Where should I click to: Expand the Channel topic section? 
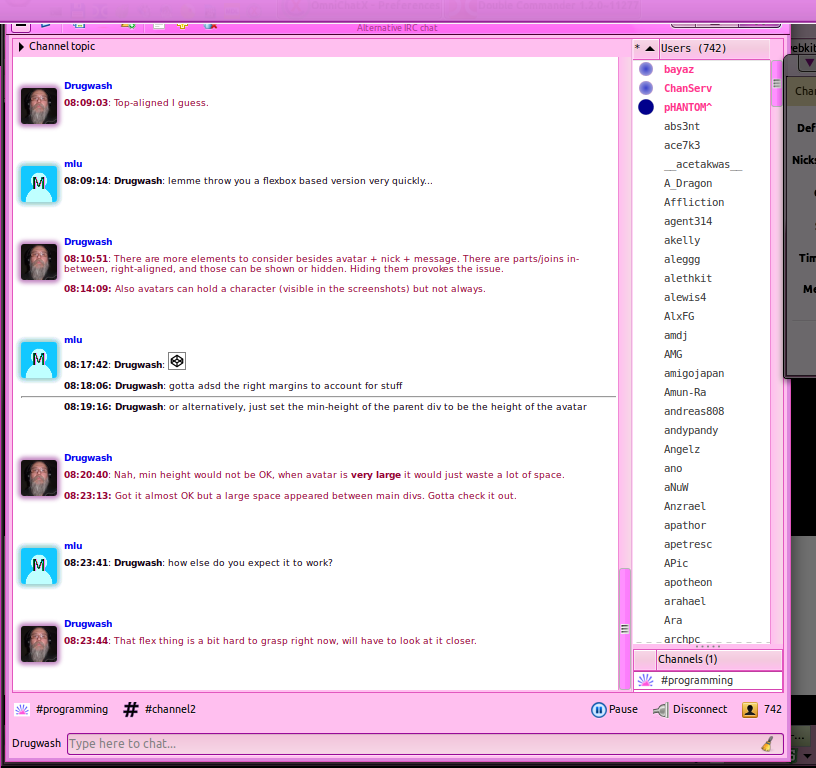[x=21, y=47]
